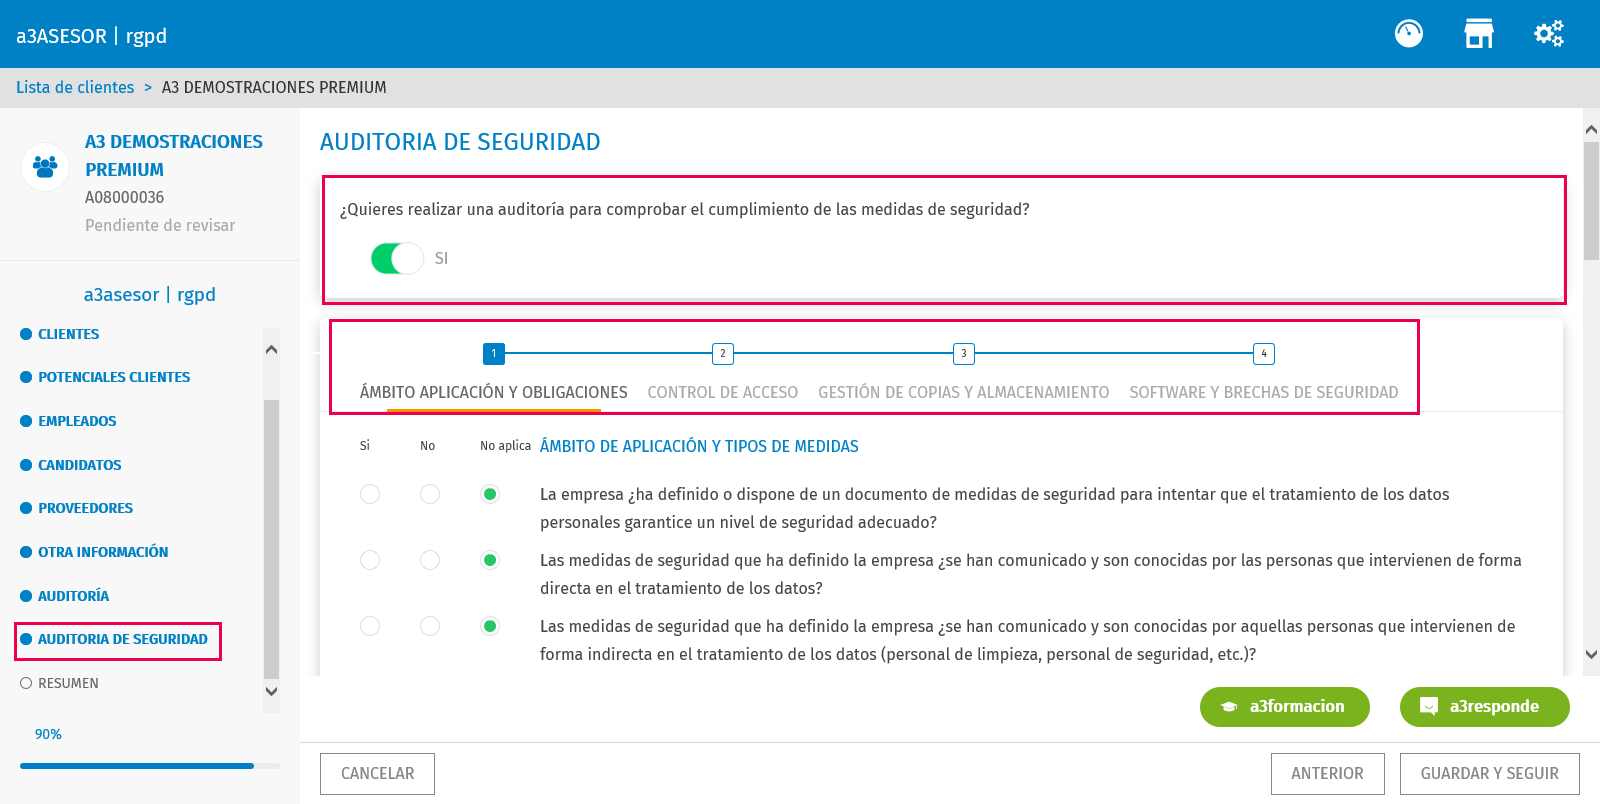Go to step 3 in the stepper
This screenshot has height=804, width=1600.
[964, 353]
